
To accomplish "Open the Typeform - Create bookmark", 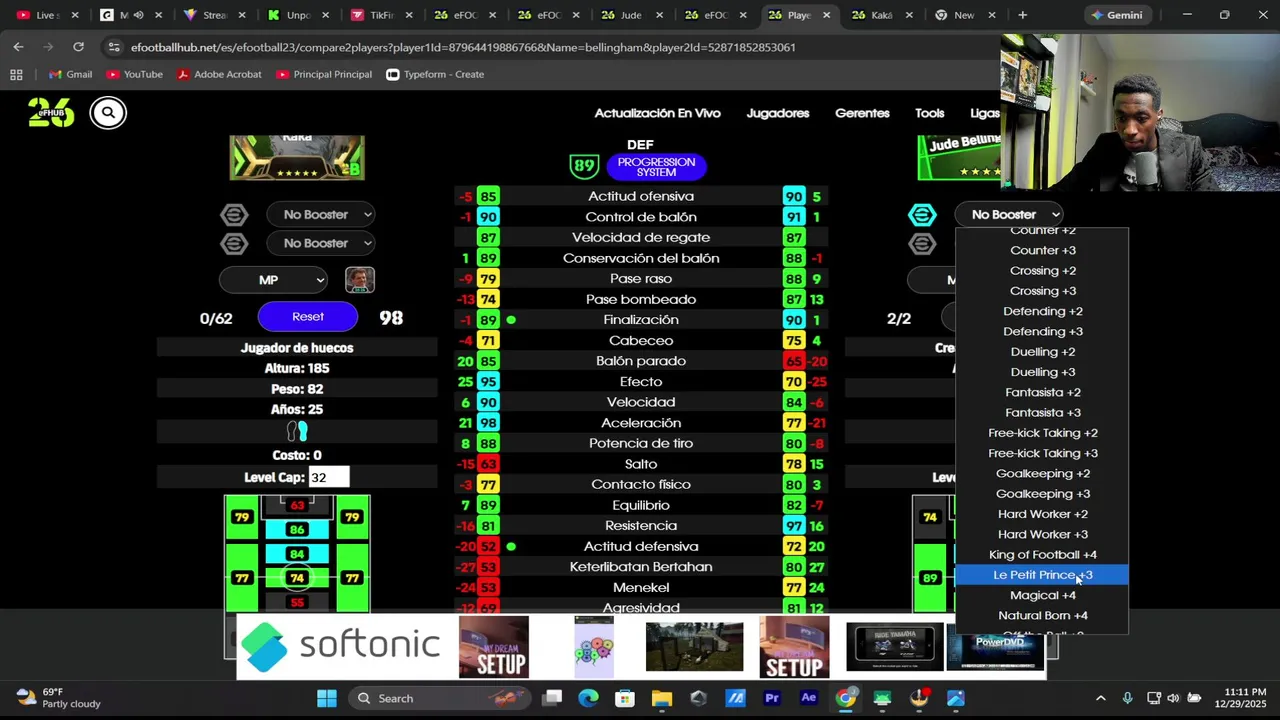I will click(435, 74).
